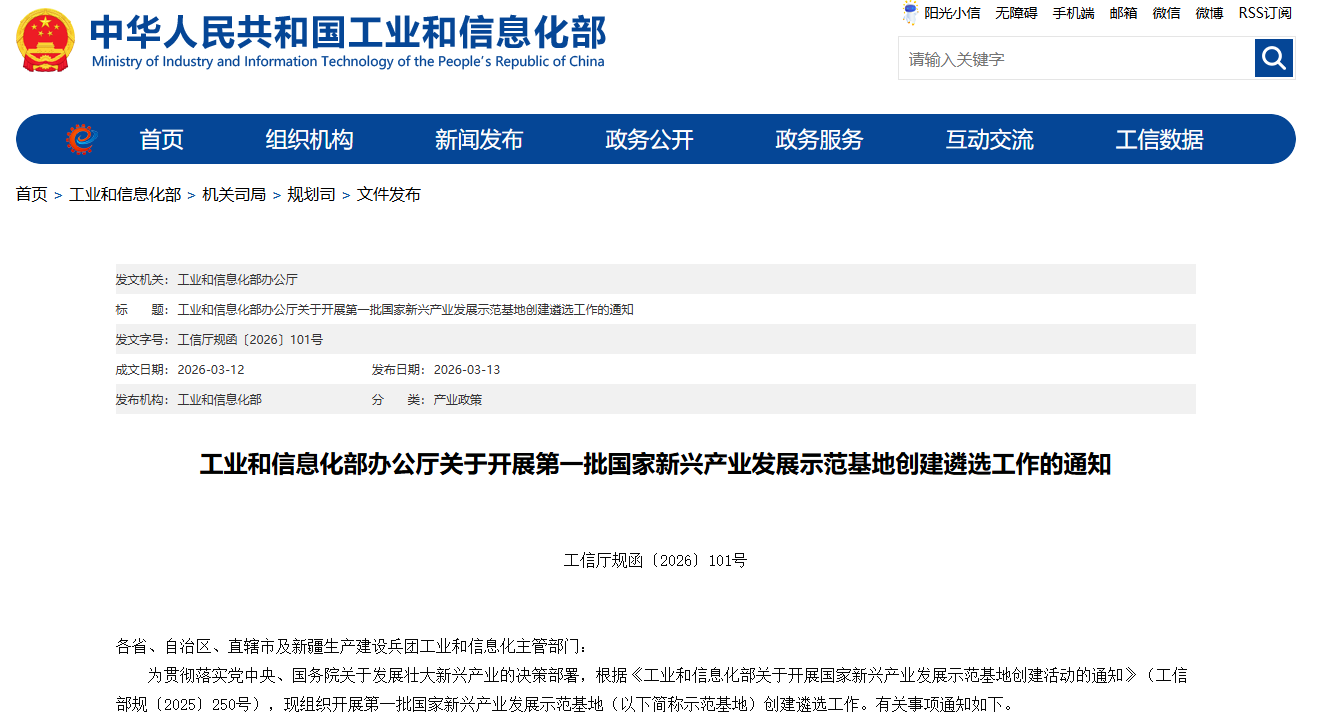The image size is (1317, 723).
Task: Open the 微博 Weibo link
Action: click(1209, 14)
